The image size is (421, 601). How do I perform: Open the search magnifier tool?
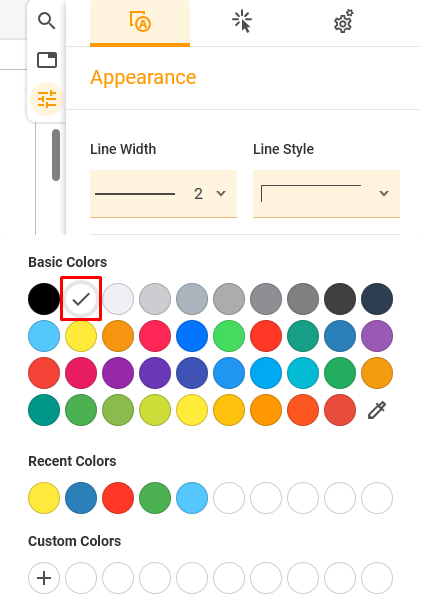click(46, 21)
